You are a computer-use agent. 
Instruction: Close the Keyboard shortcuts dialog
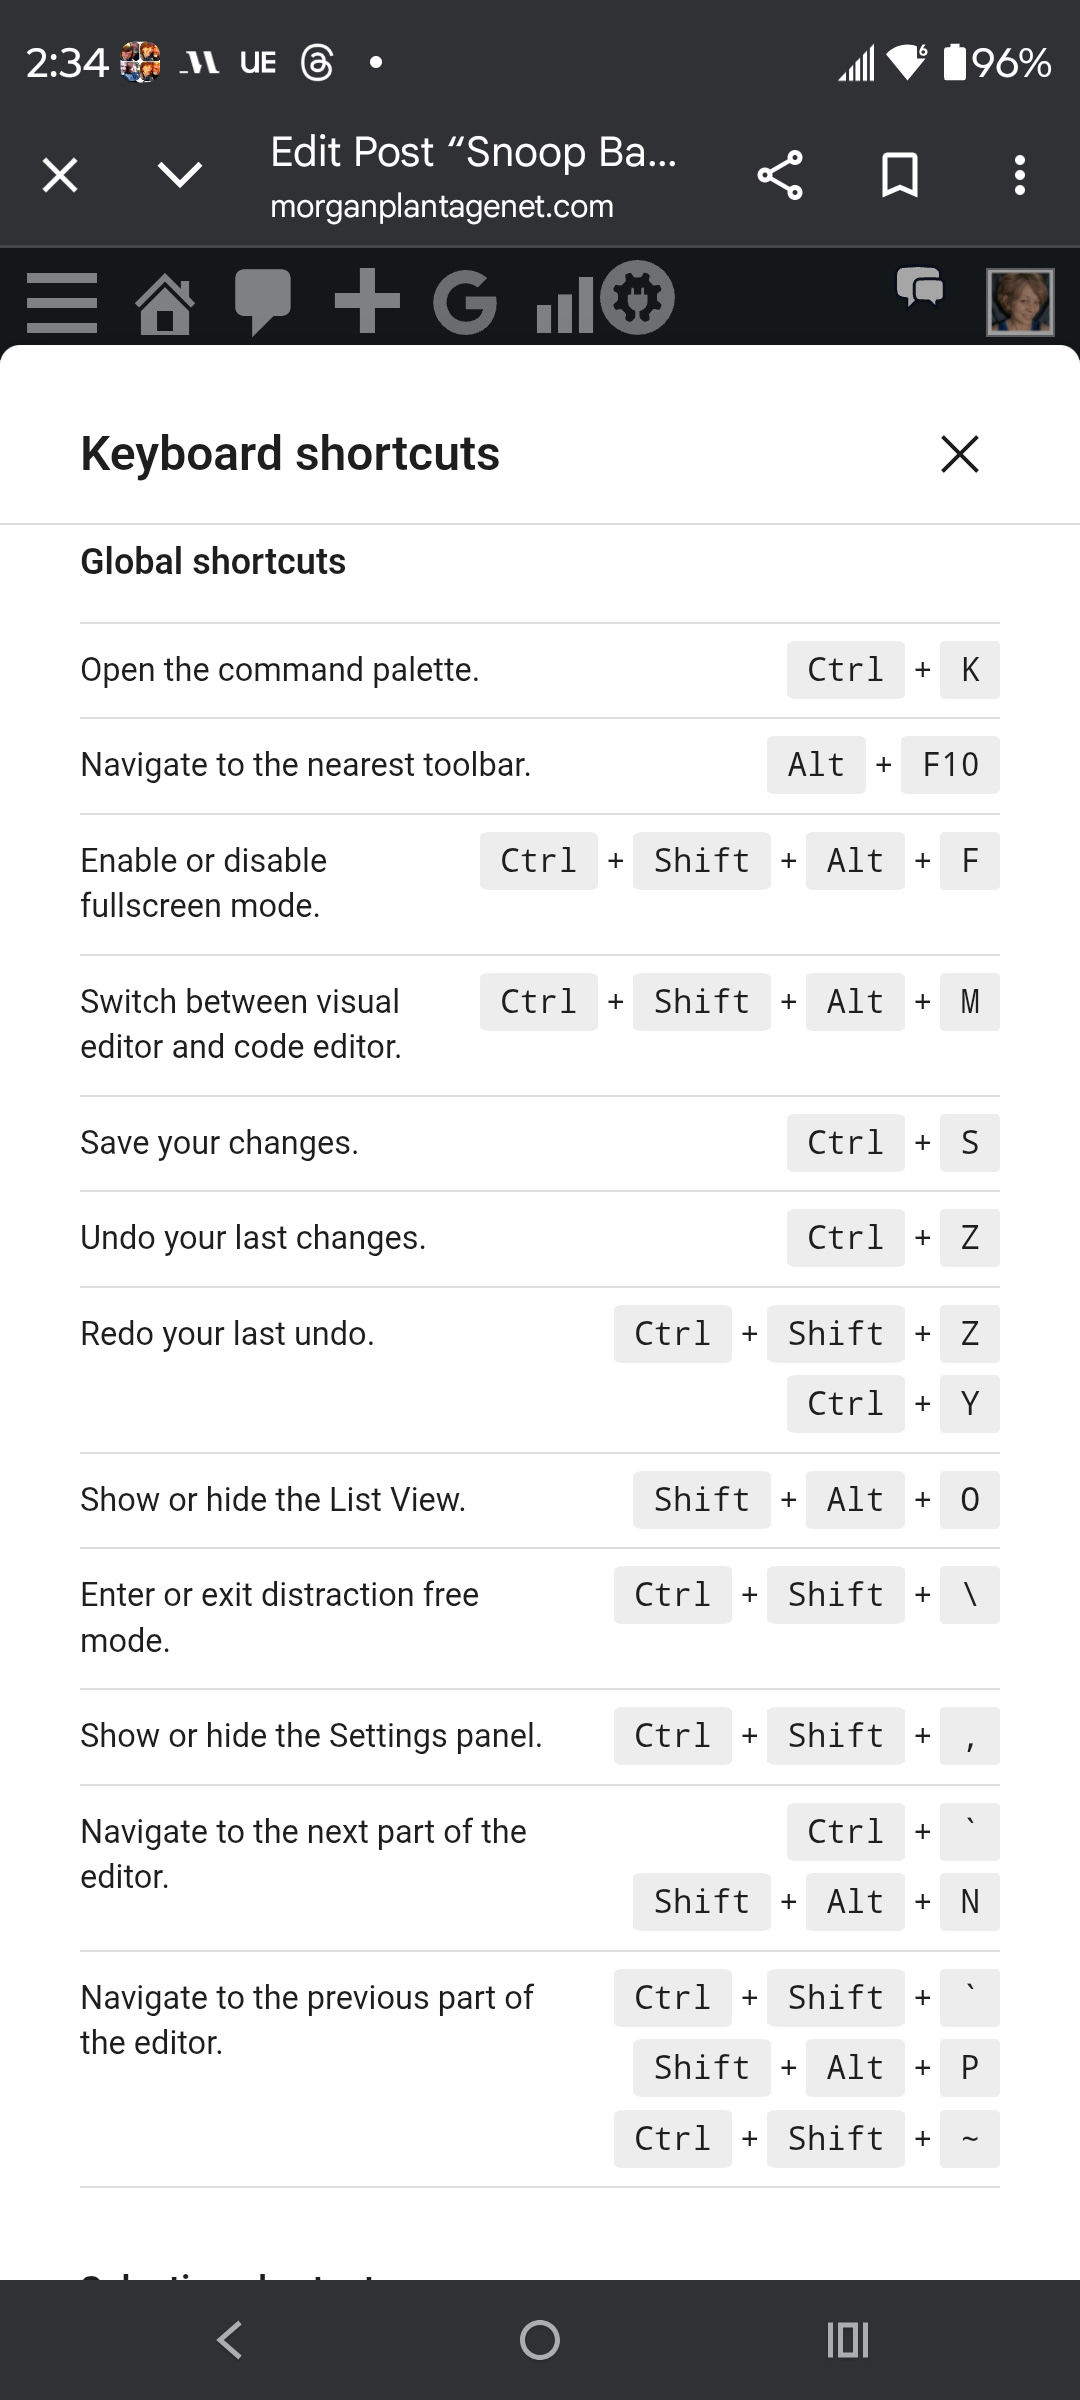959,453
